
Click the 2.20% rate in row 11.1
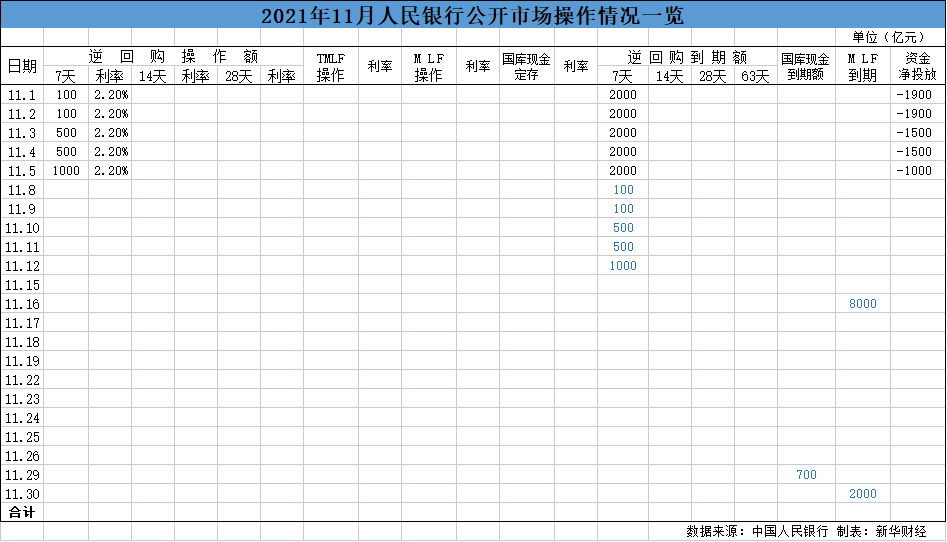coord(110,95)
